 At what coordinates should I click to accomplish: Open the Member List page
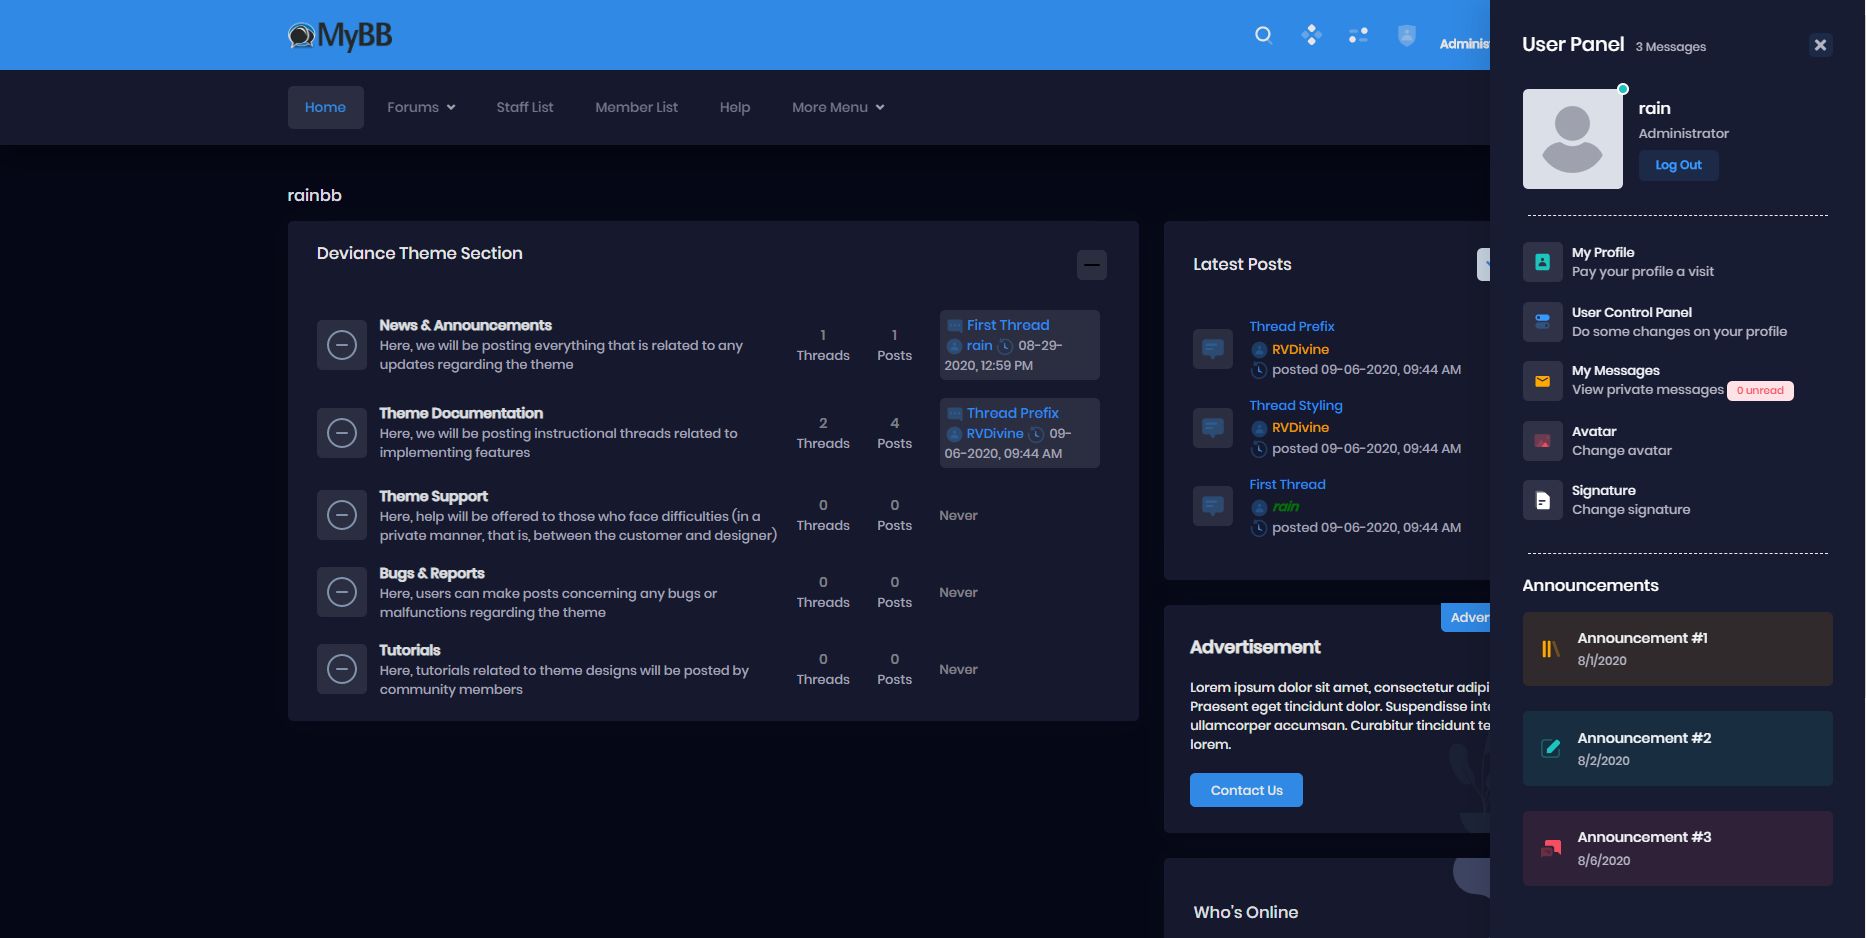(636, 107)
